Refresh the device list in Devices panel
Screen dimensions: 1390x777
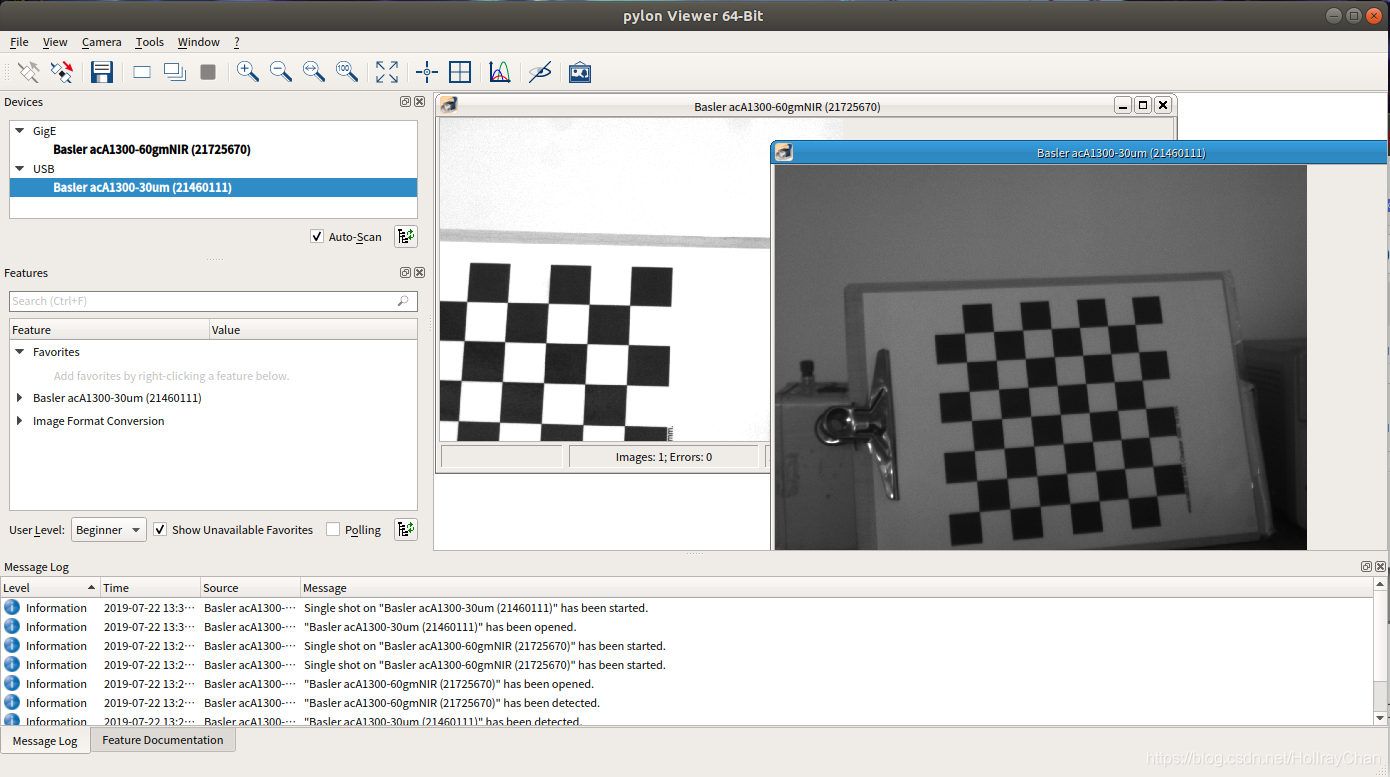pyautogui.click(x=406, y=236)
